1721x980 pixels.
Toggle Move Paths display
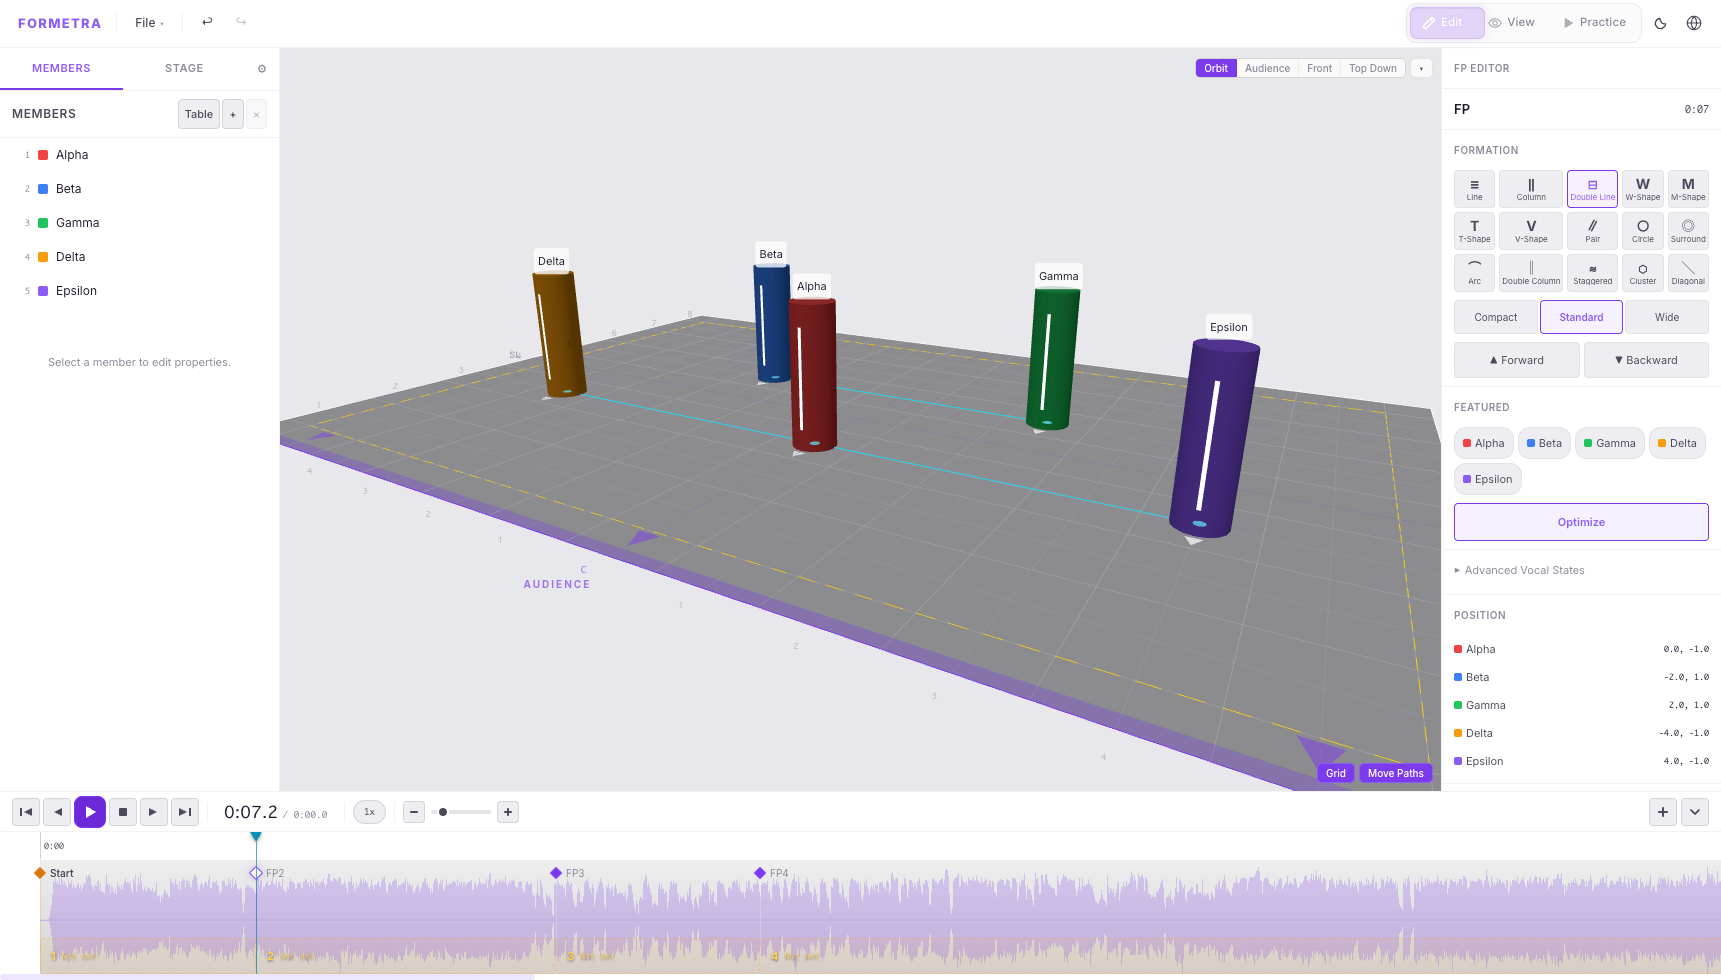click(1395, 773)
